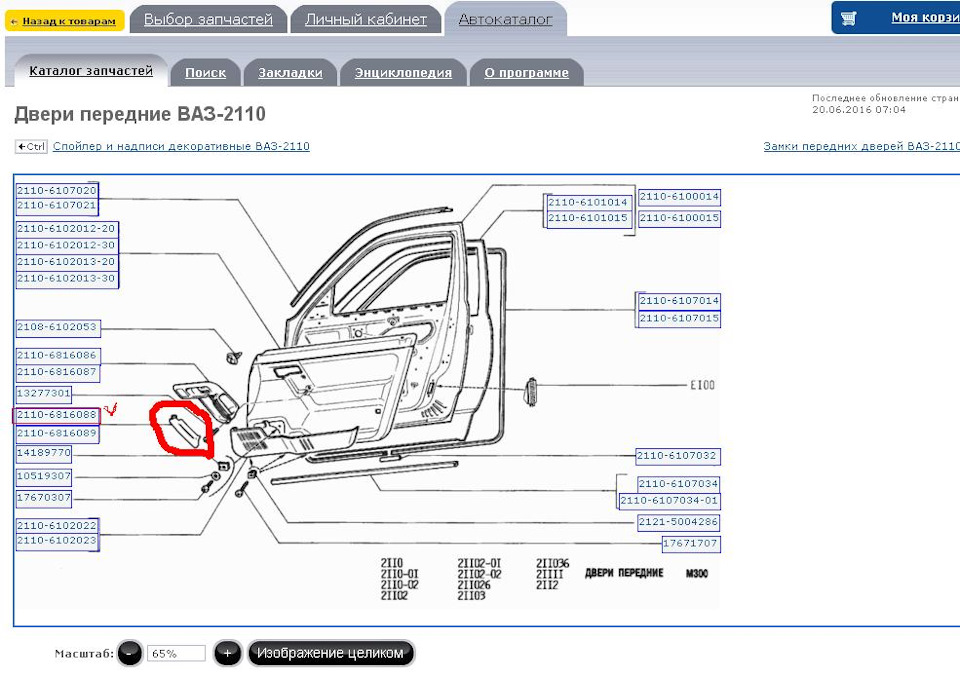
Task: Open Выбор запчастей tab
Action: click(x=208, y=19)
